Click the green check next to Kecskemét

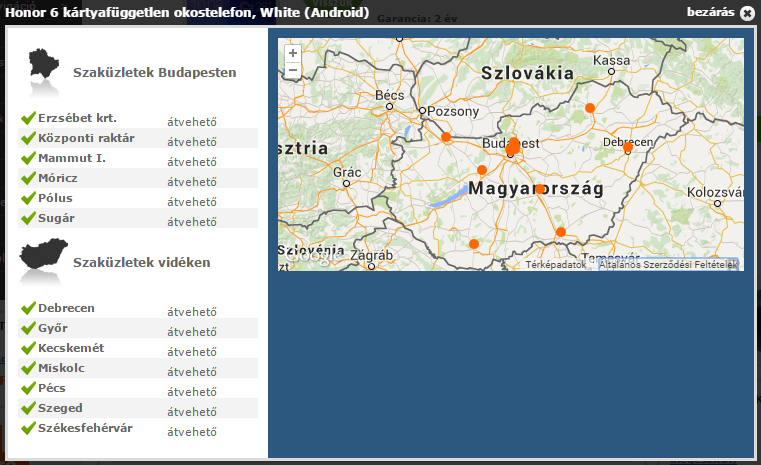pyautogui.click(x=29, y=348)
